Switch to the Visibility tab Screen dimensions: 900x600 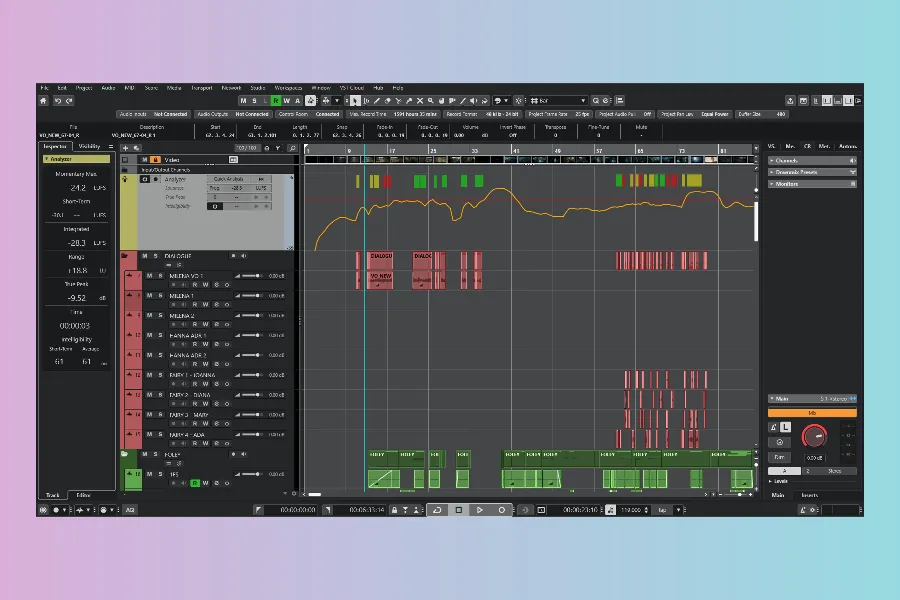point(89,146)
